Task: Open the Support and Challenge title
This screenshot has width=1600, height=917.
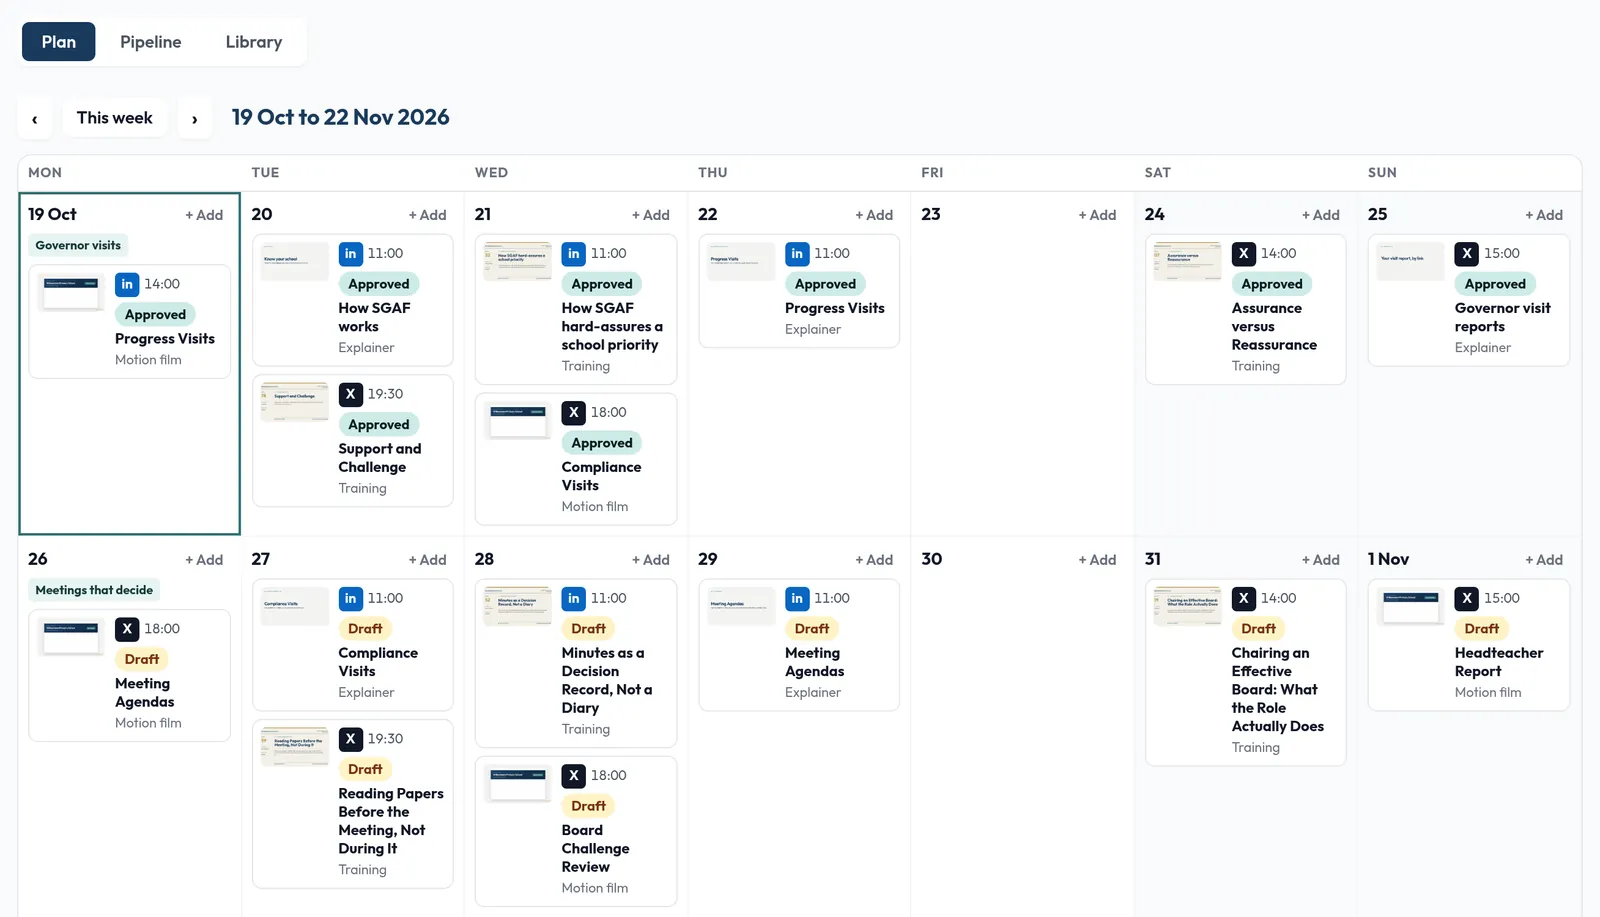Action: point(380,458)
